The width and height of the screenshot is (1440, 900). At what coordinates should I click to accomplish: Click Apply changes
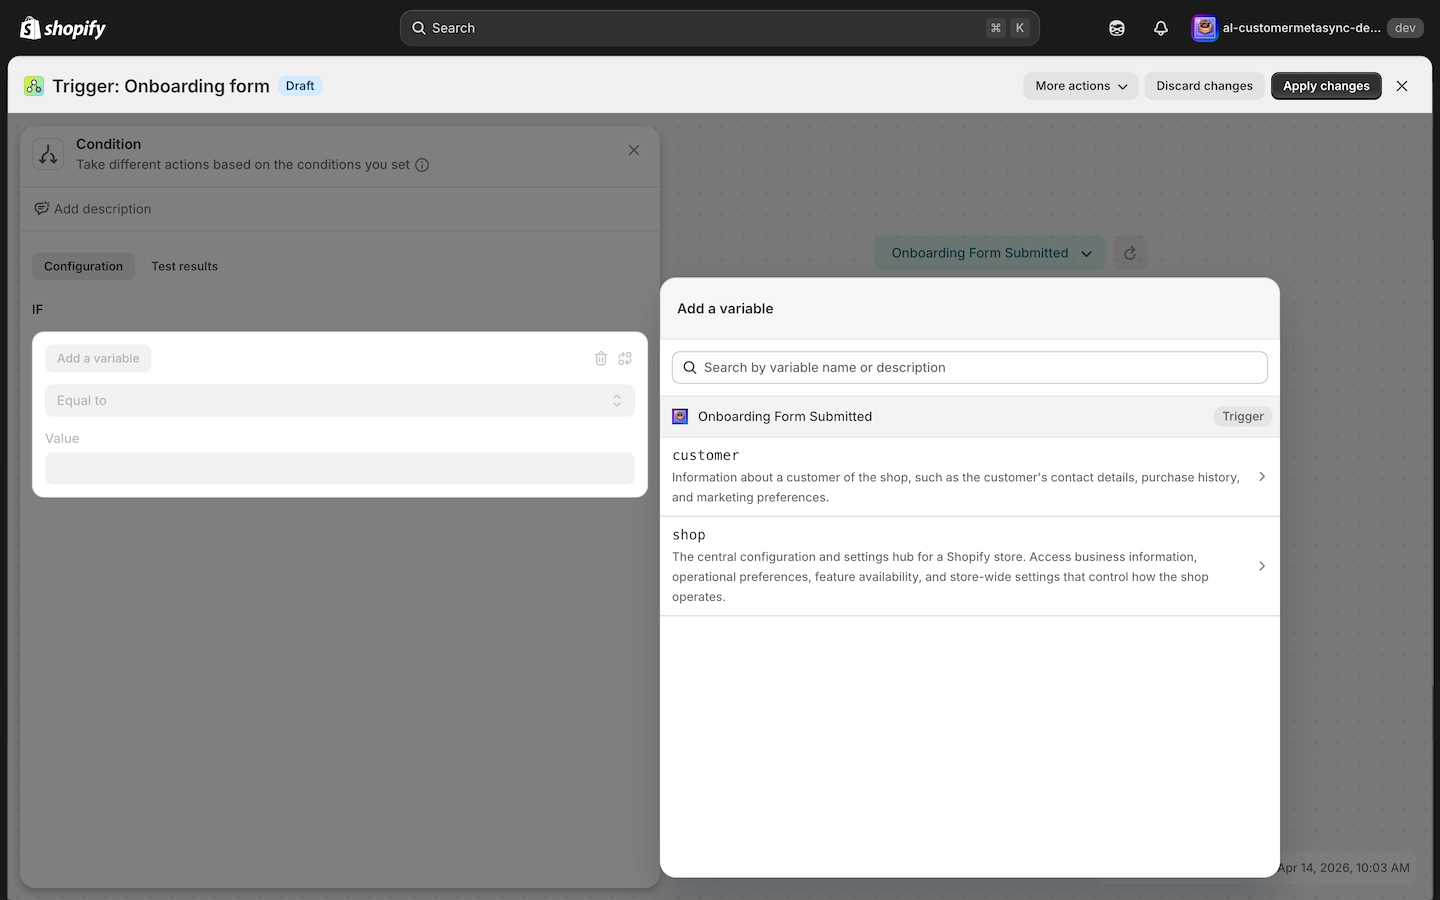coord(1326,86)
